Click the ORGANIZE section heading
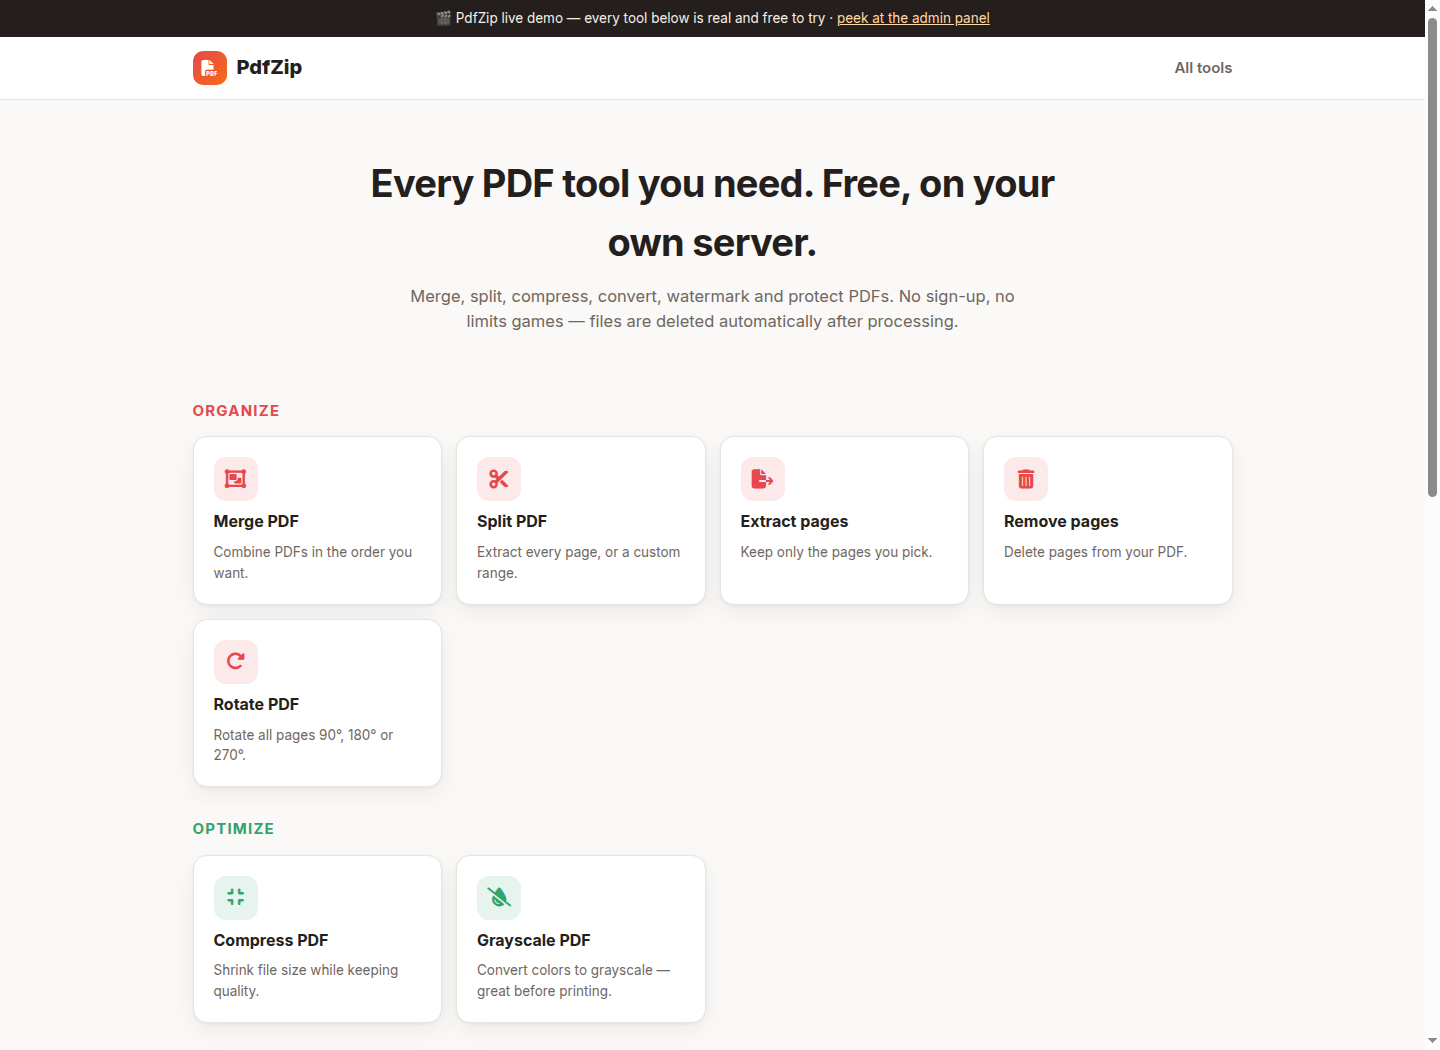This screenshot has width=1440, height=1050. tap(236, 411)
